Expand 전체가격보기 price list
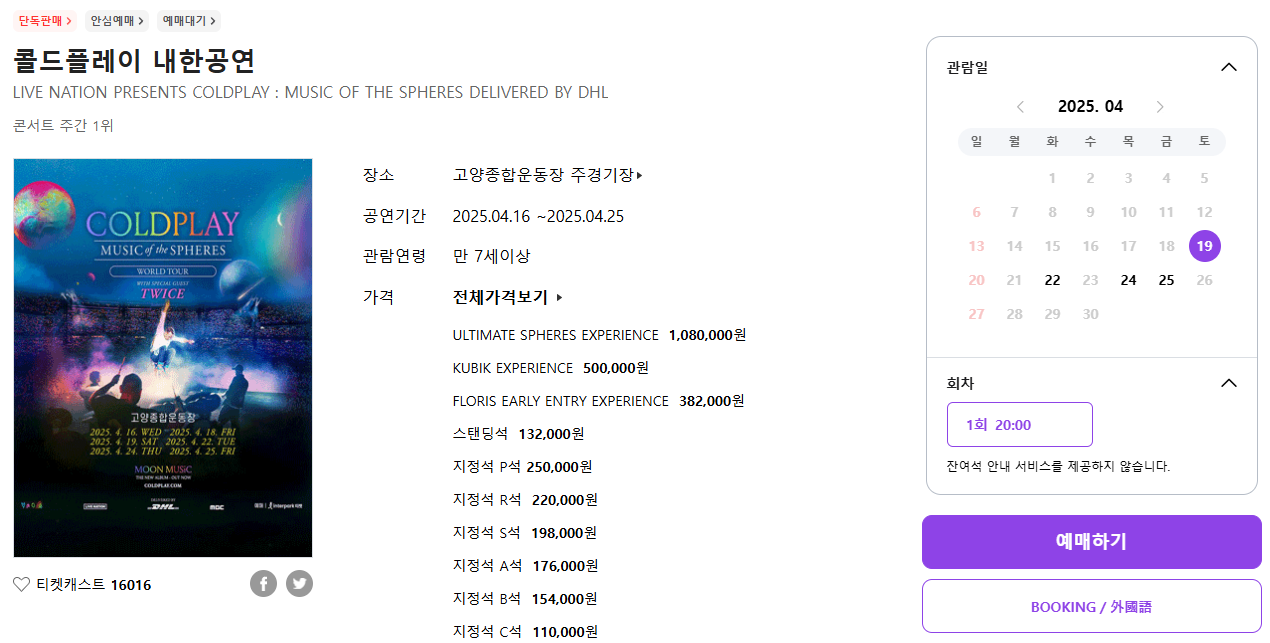This screenshot has height=643, width=1270. (x=508, y=297)
